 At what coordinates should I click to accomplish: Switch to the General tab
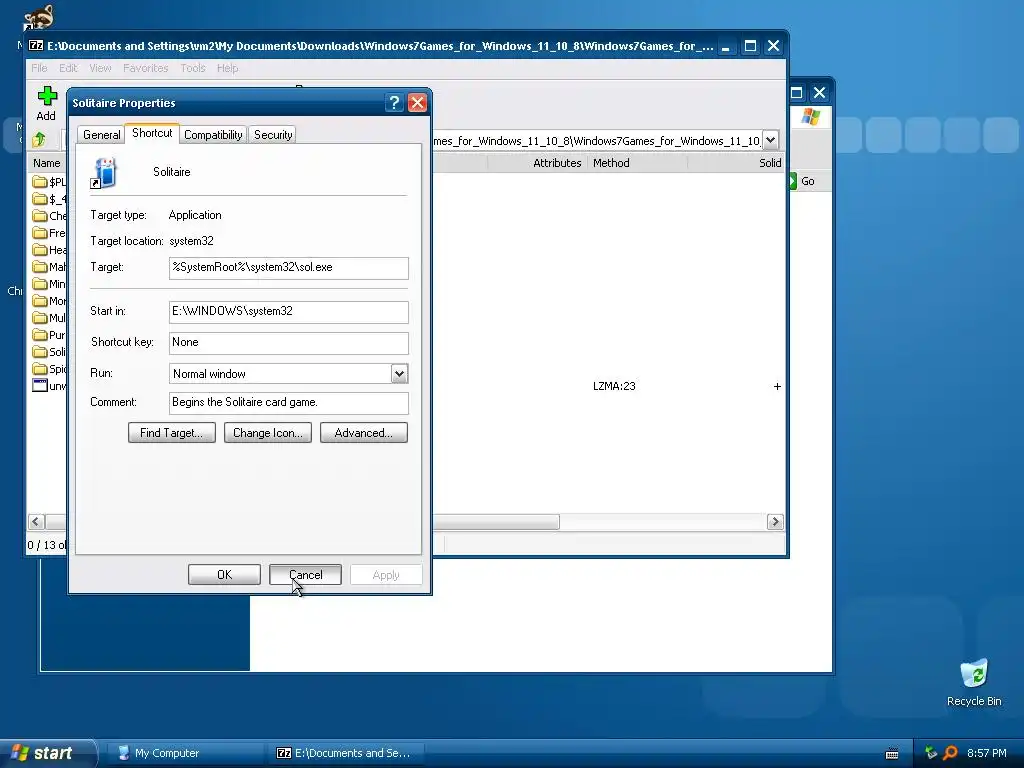coord(101,135)
